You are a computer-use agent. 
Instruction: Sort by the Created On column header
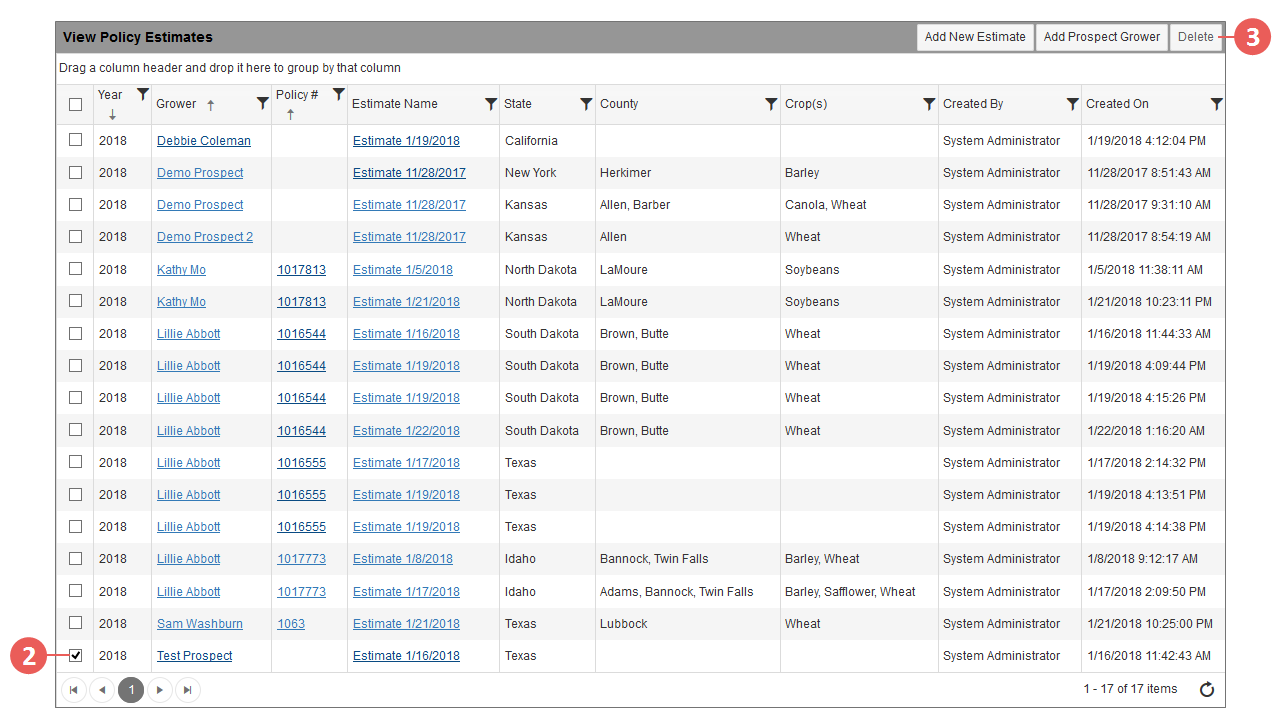(x=1117, y=104)
